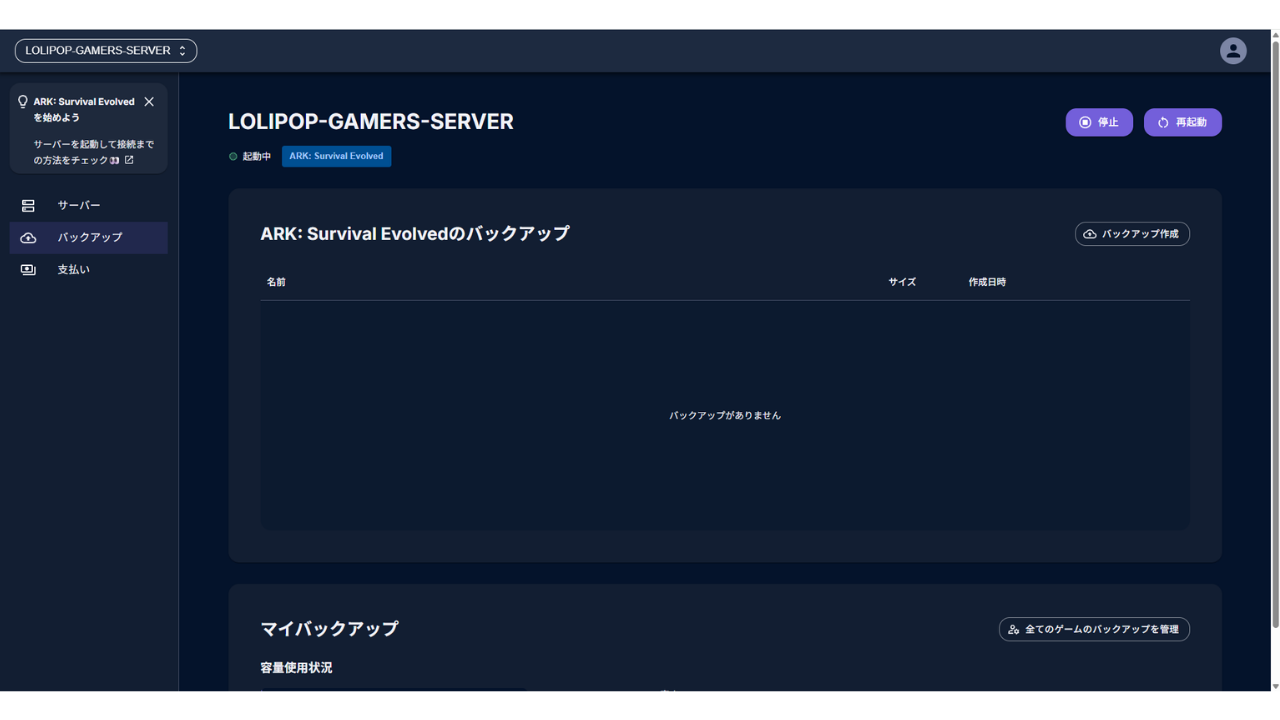Create a backup with バックアップ作成
Image resolution: width=1280 pixels, height=720 pixels.
1132,234
